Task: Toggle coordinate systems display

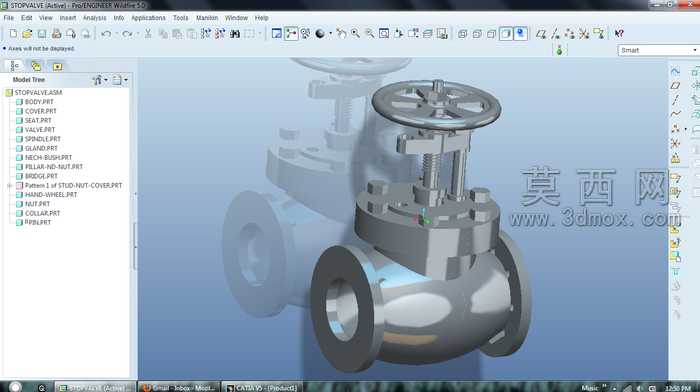Action: [584, 33]
